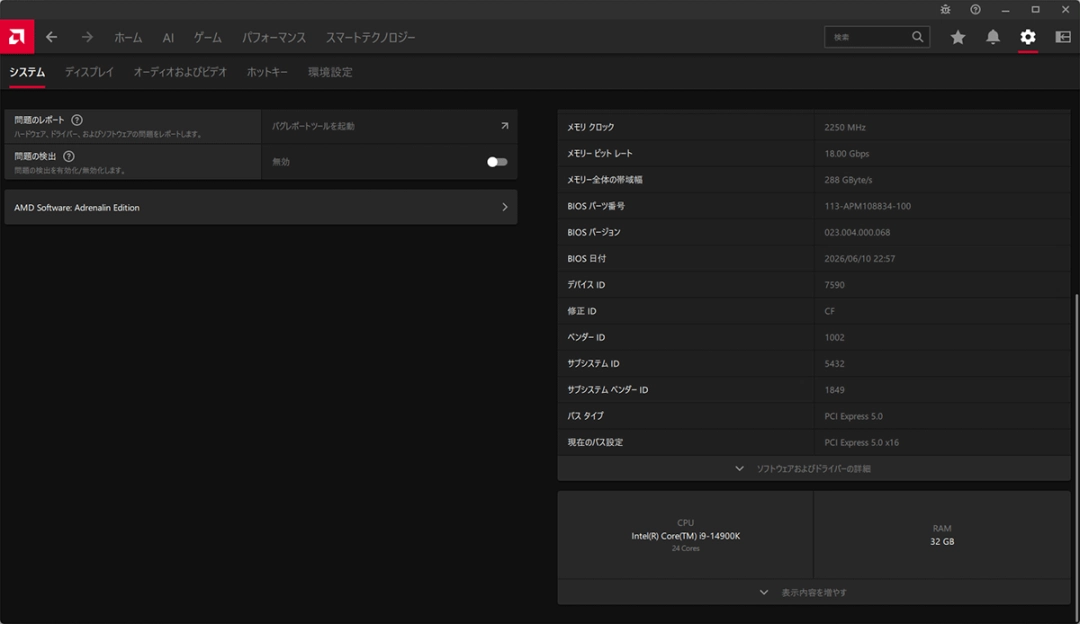Image resolution: width=1080 pixels, height=624 pixels.
Task: Click the AMD logo icon
Action: coord(17,37)
